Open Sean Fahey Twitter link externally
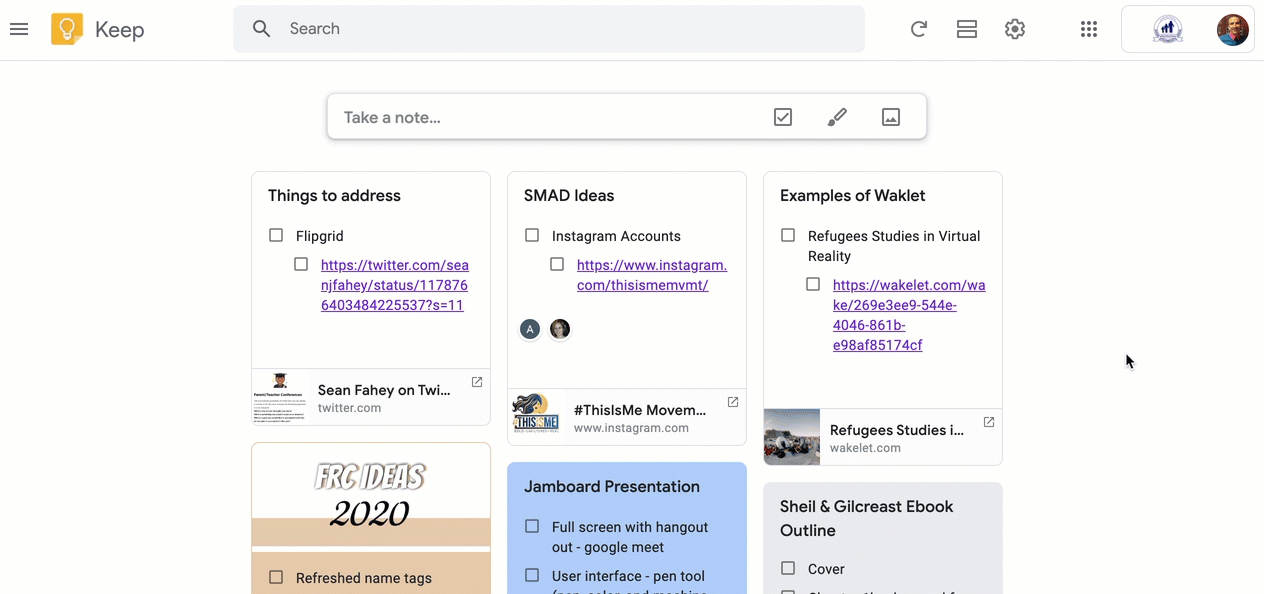This screenshot has width=1264, height=594. (477, 382)
